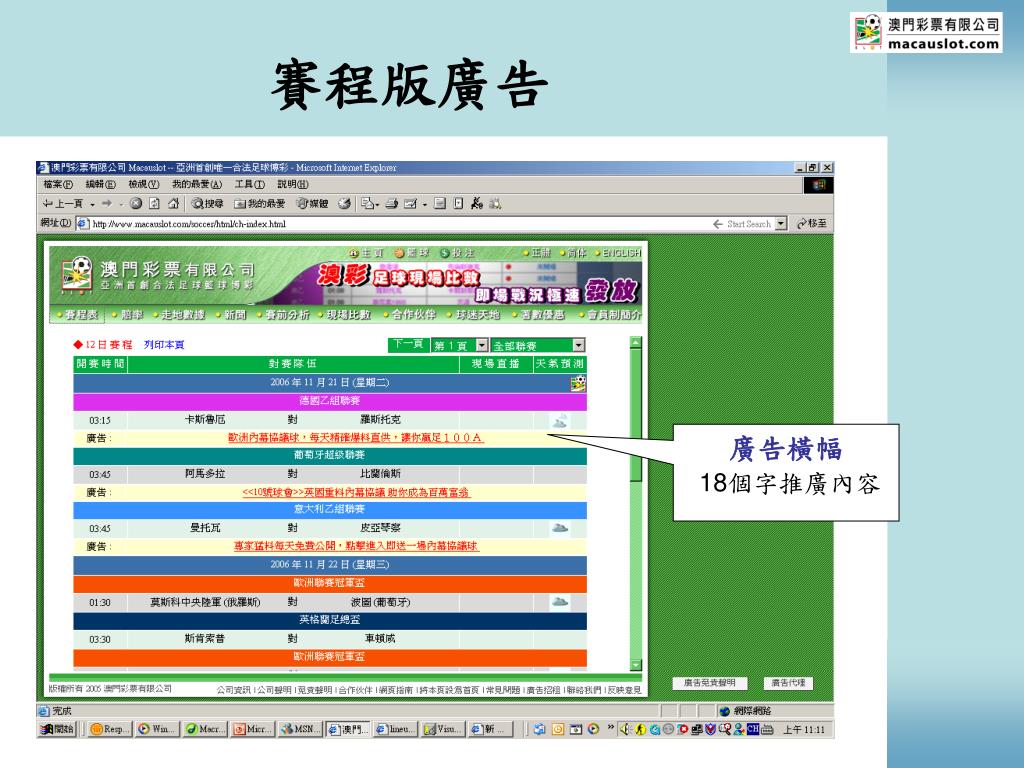Open the 搜尋 search pane
Viewport: 1024px width, 768px height.
point(207,204)
